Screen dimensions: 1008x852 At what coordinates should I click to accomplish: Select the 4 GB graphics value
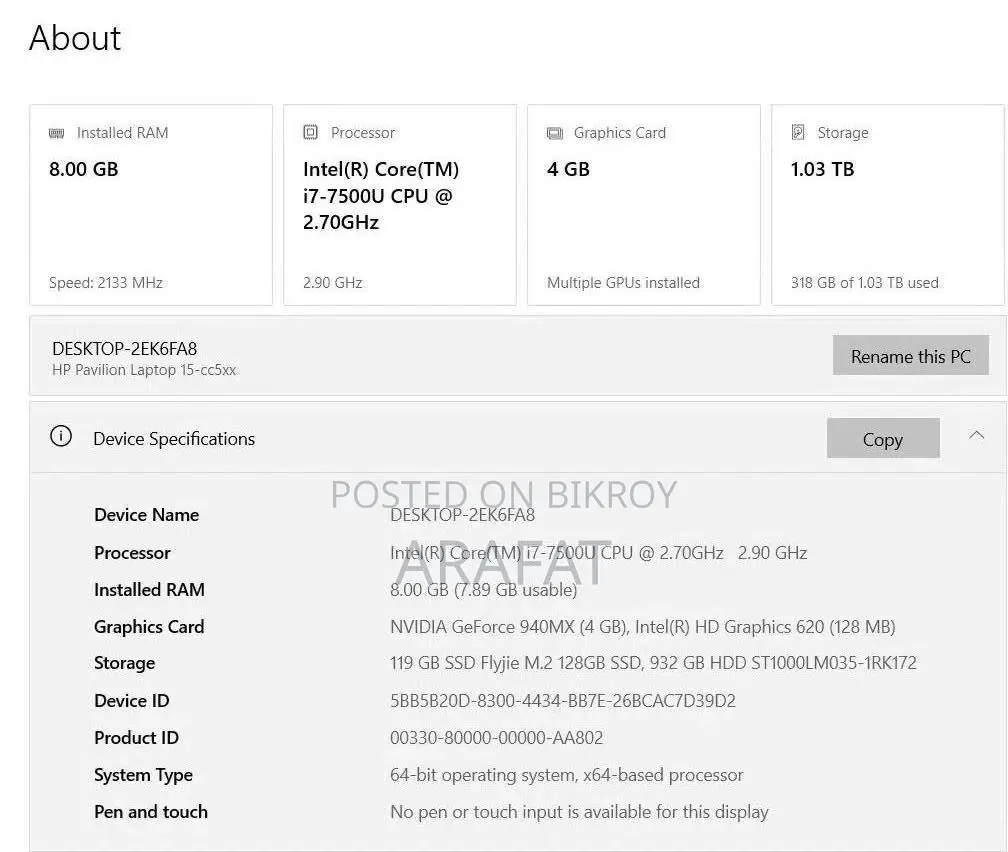tap(568, 169)
